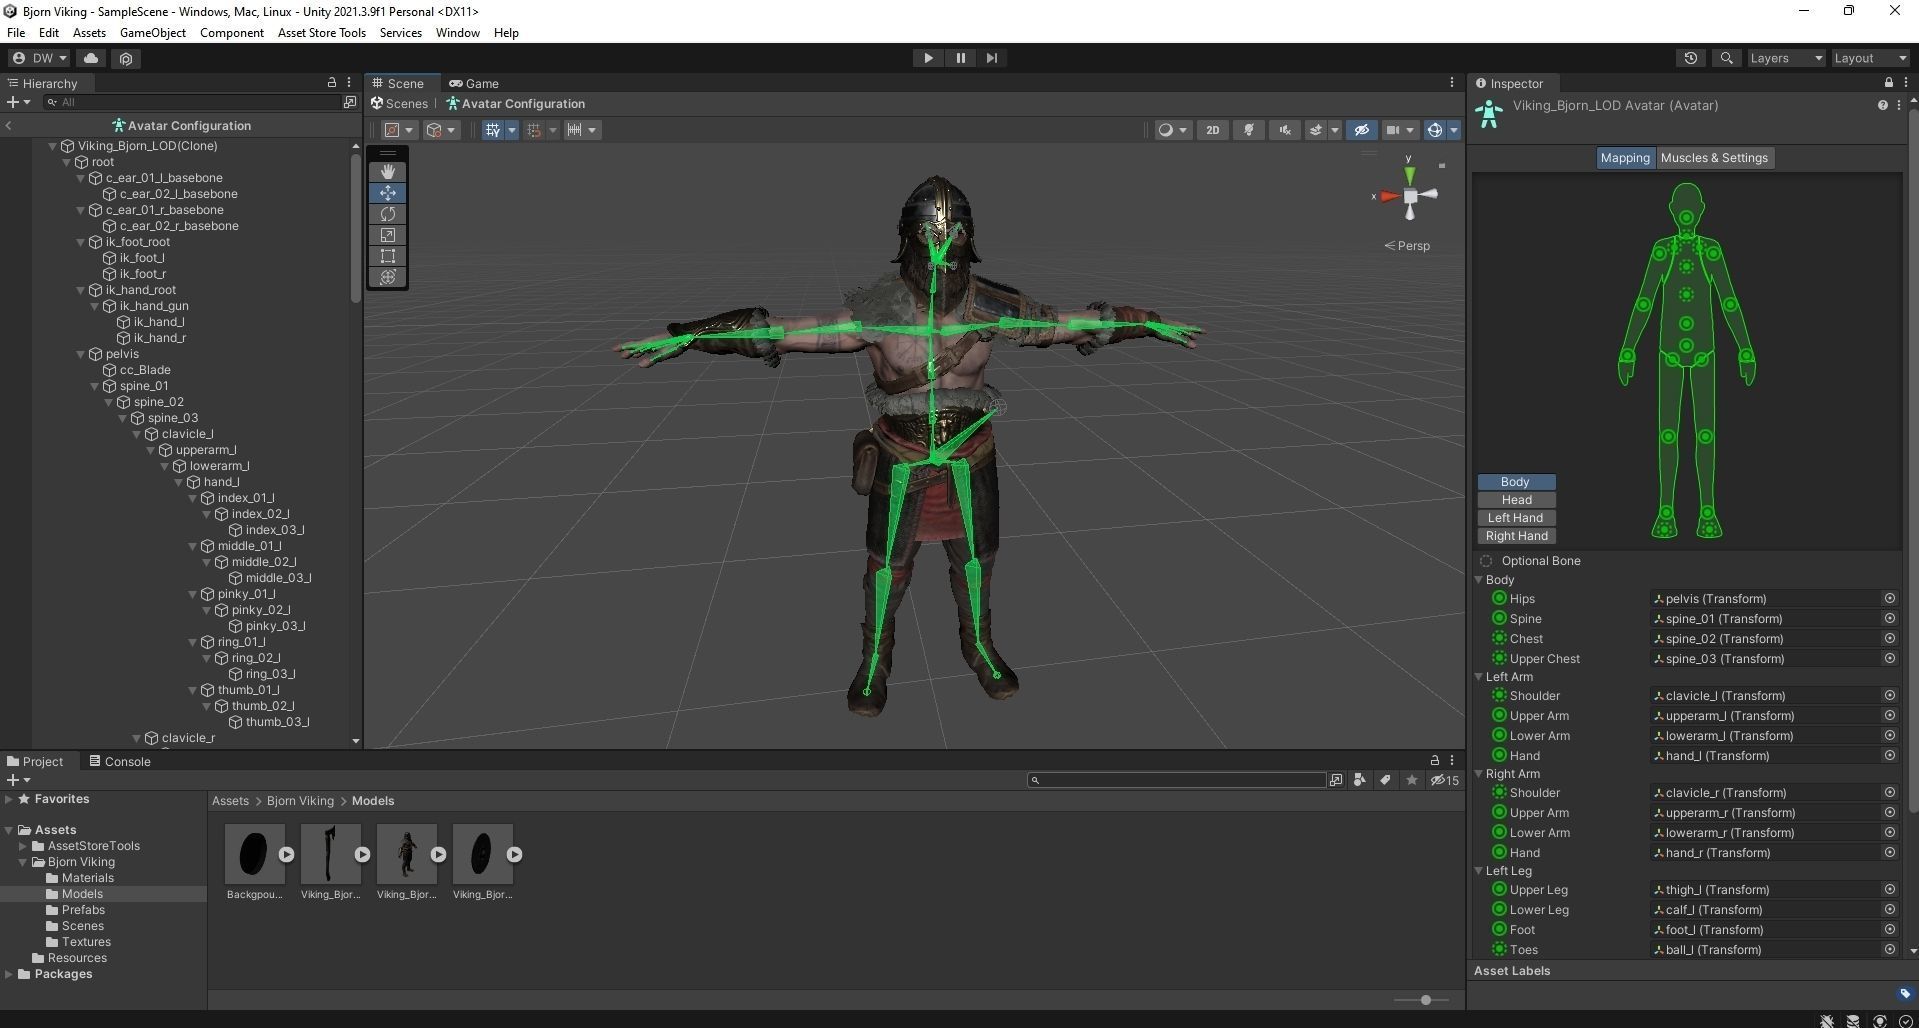Open the collab shield icon in toolbar
The height and width of the screenshot is (1028, 1919).
(x=126, y=58)
